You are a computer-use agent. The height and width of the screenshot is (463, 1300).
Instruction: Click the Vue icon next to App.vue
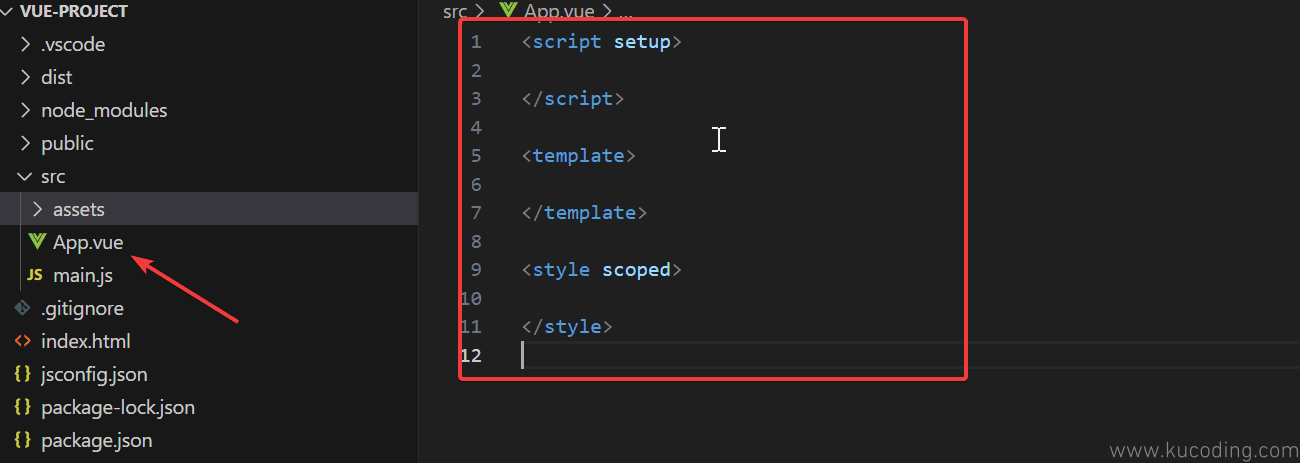(37, 242)
